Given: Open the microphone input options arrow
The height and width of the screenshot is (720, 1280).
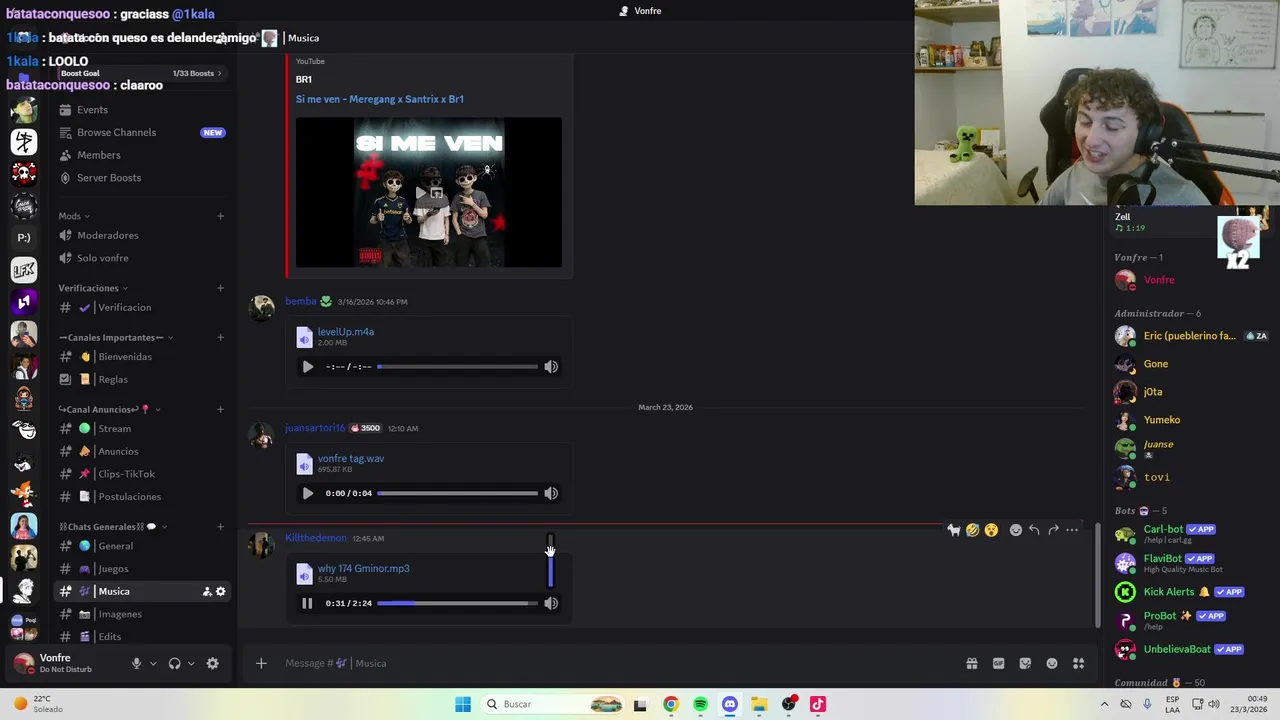Looking at the screenshot, I should click(153, 663).
